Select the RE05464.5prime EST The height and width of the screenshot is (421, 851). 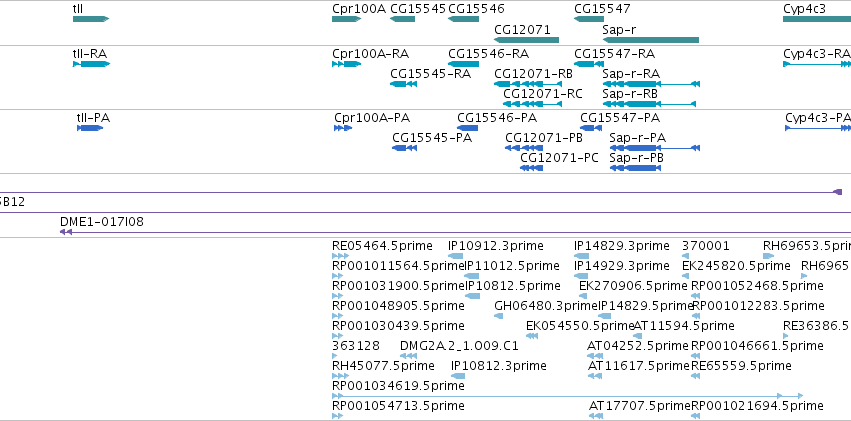point(340,256)
